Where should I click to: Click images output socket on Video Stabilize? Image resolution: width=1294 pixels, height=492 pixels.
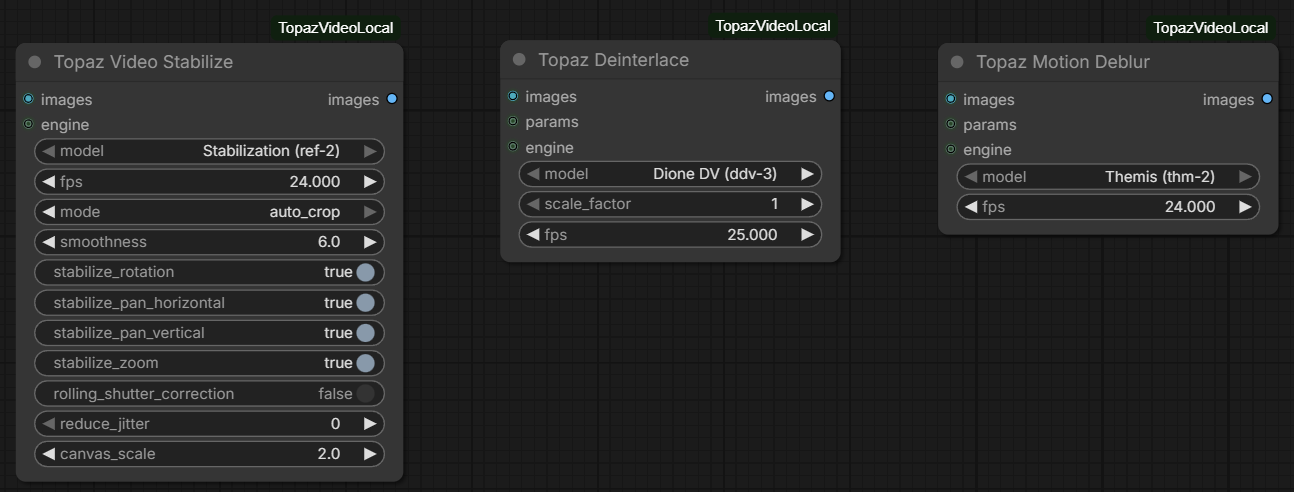pyautogui.click(x=392, y=99)
